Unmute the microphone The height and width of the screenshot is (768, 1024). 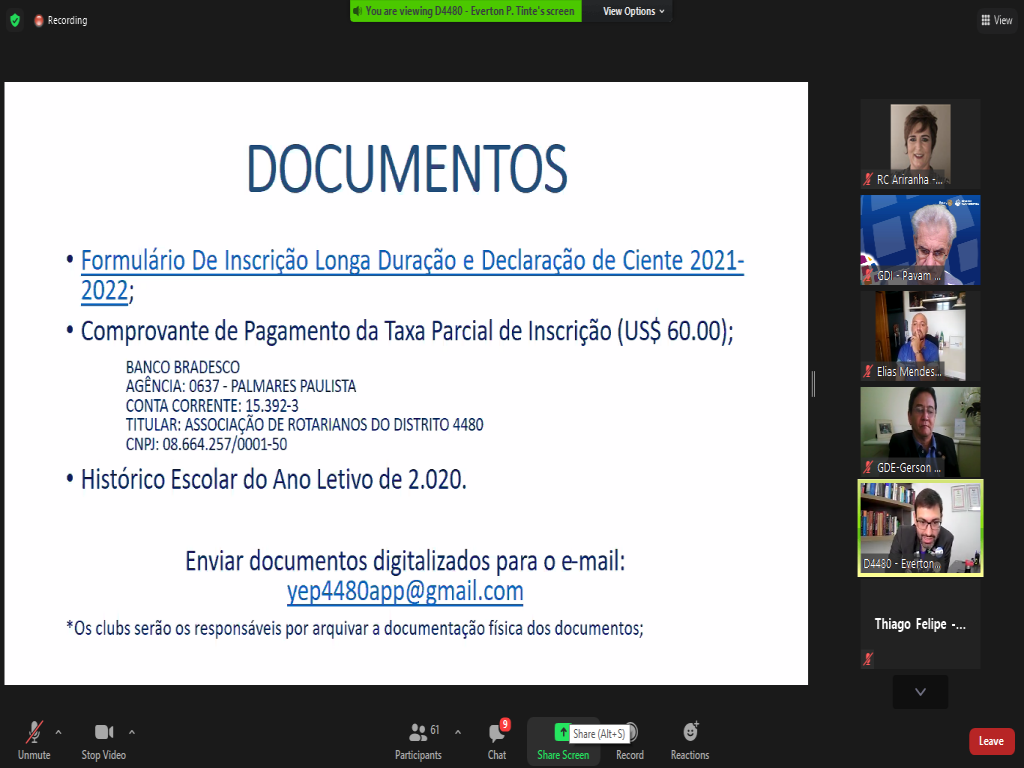point(34,733)
